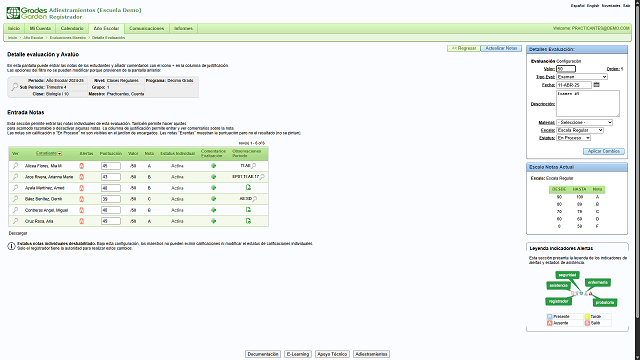
Task: Click the Salir link
Action: coord(627,6)
